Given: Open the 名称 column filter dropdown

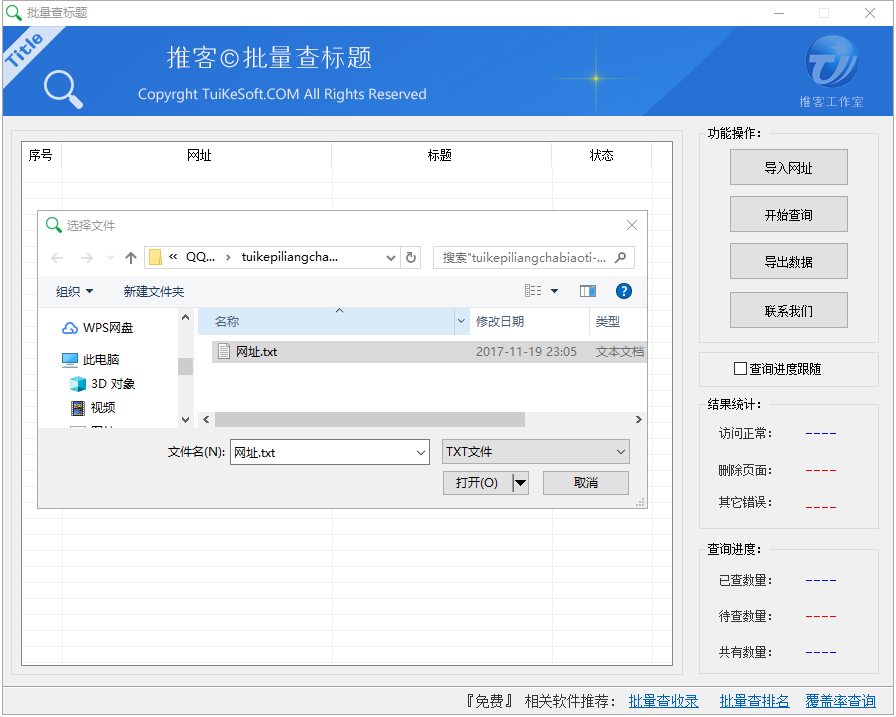Looking at the screenshot, I should [461, 322].
